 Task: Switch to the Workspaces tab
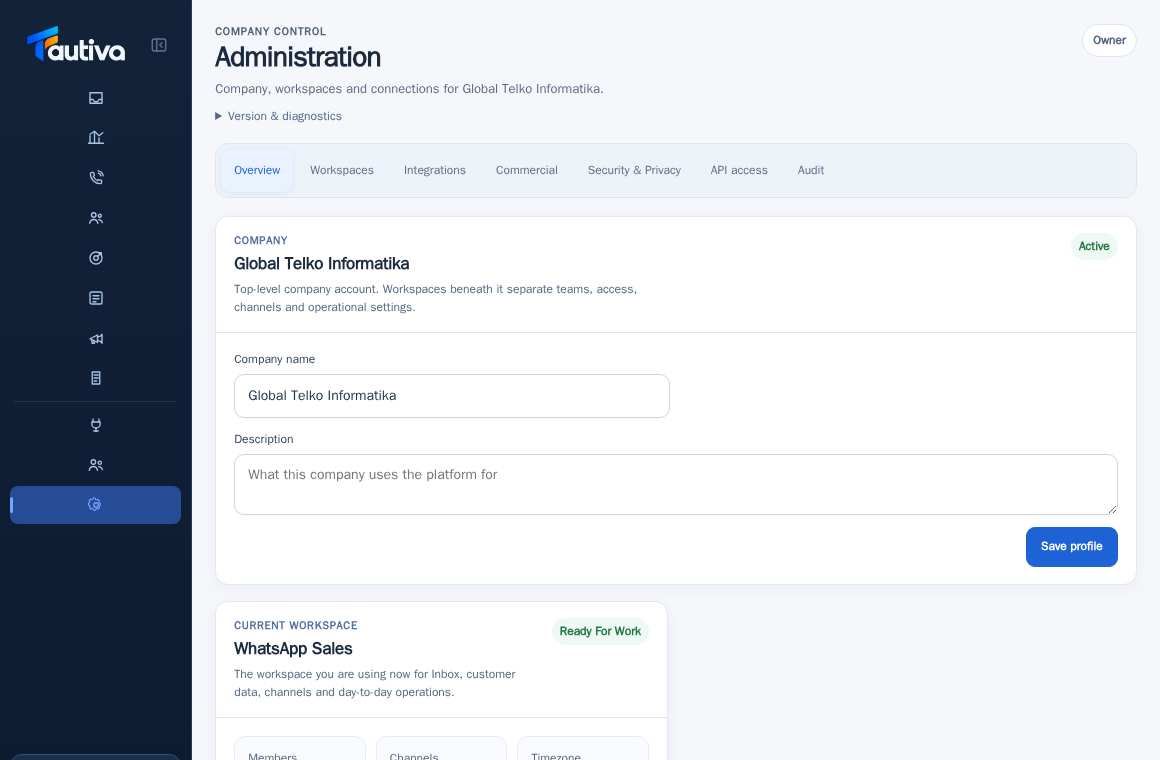click(x=342, y=170)
